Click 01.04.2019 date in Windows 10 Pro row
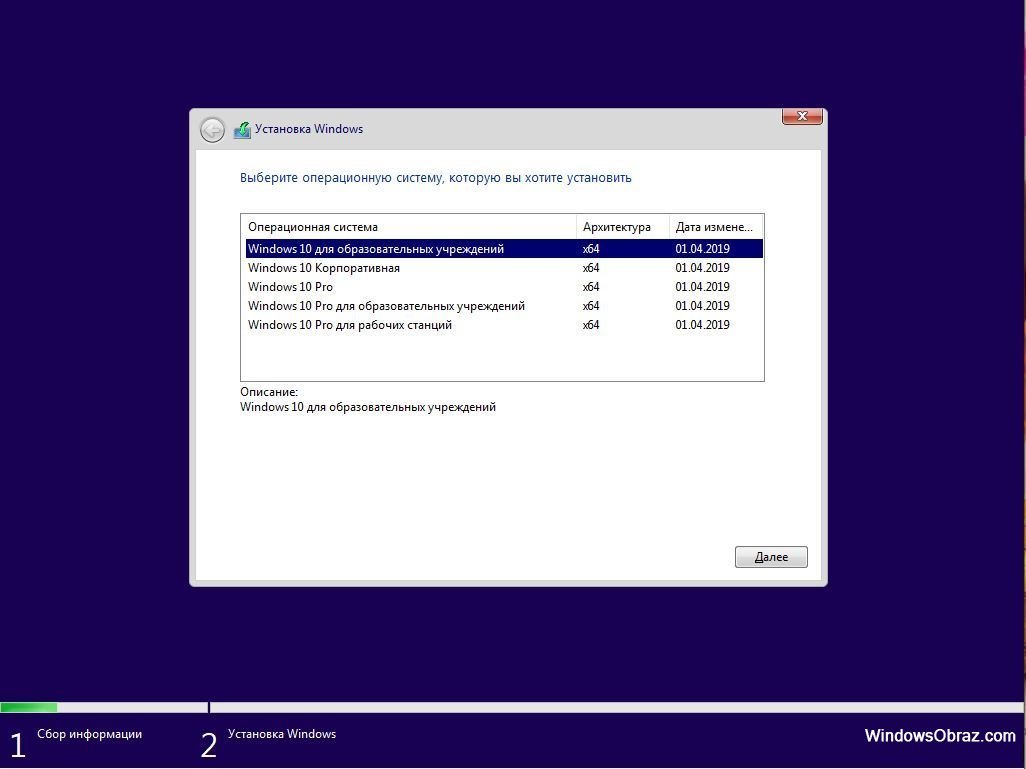The image size is (1026, 769). [702, 287]
